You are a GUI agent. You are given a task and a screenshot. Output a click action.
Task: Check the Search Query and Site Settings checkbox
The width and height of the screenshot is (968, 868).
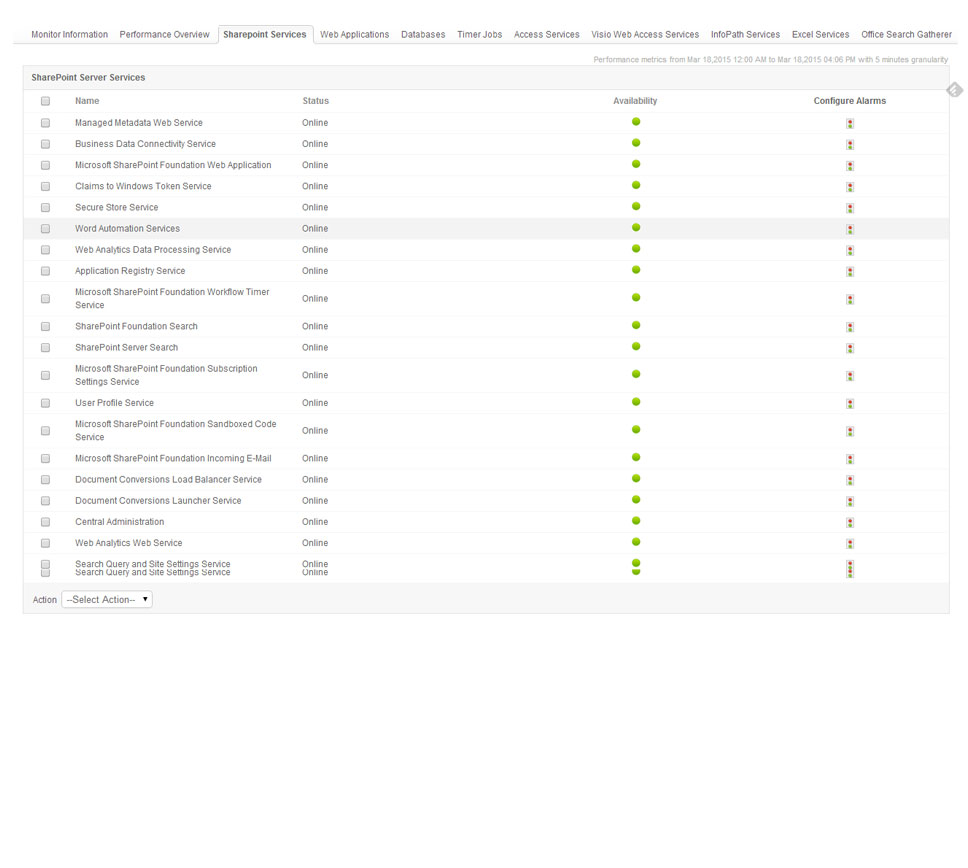click(x=45, y=567)
